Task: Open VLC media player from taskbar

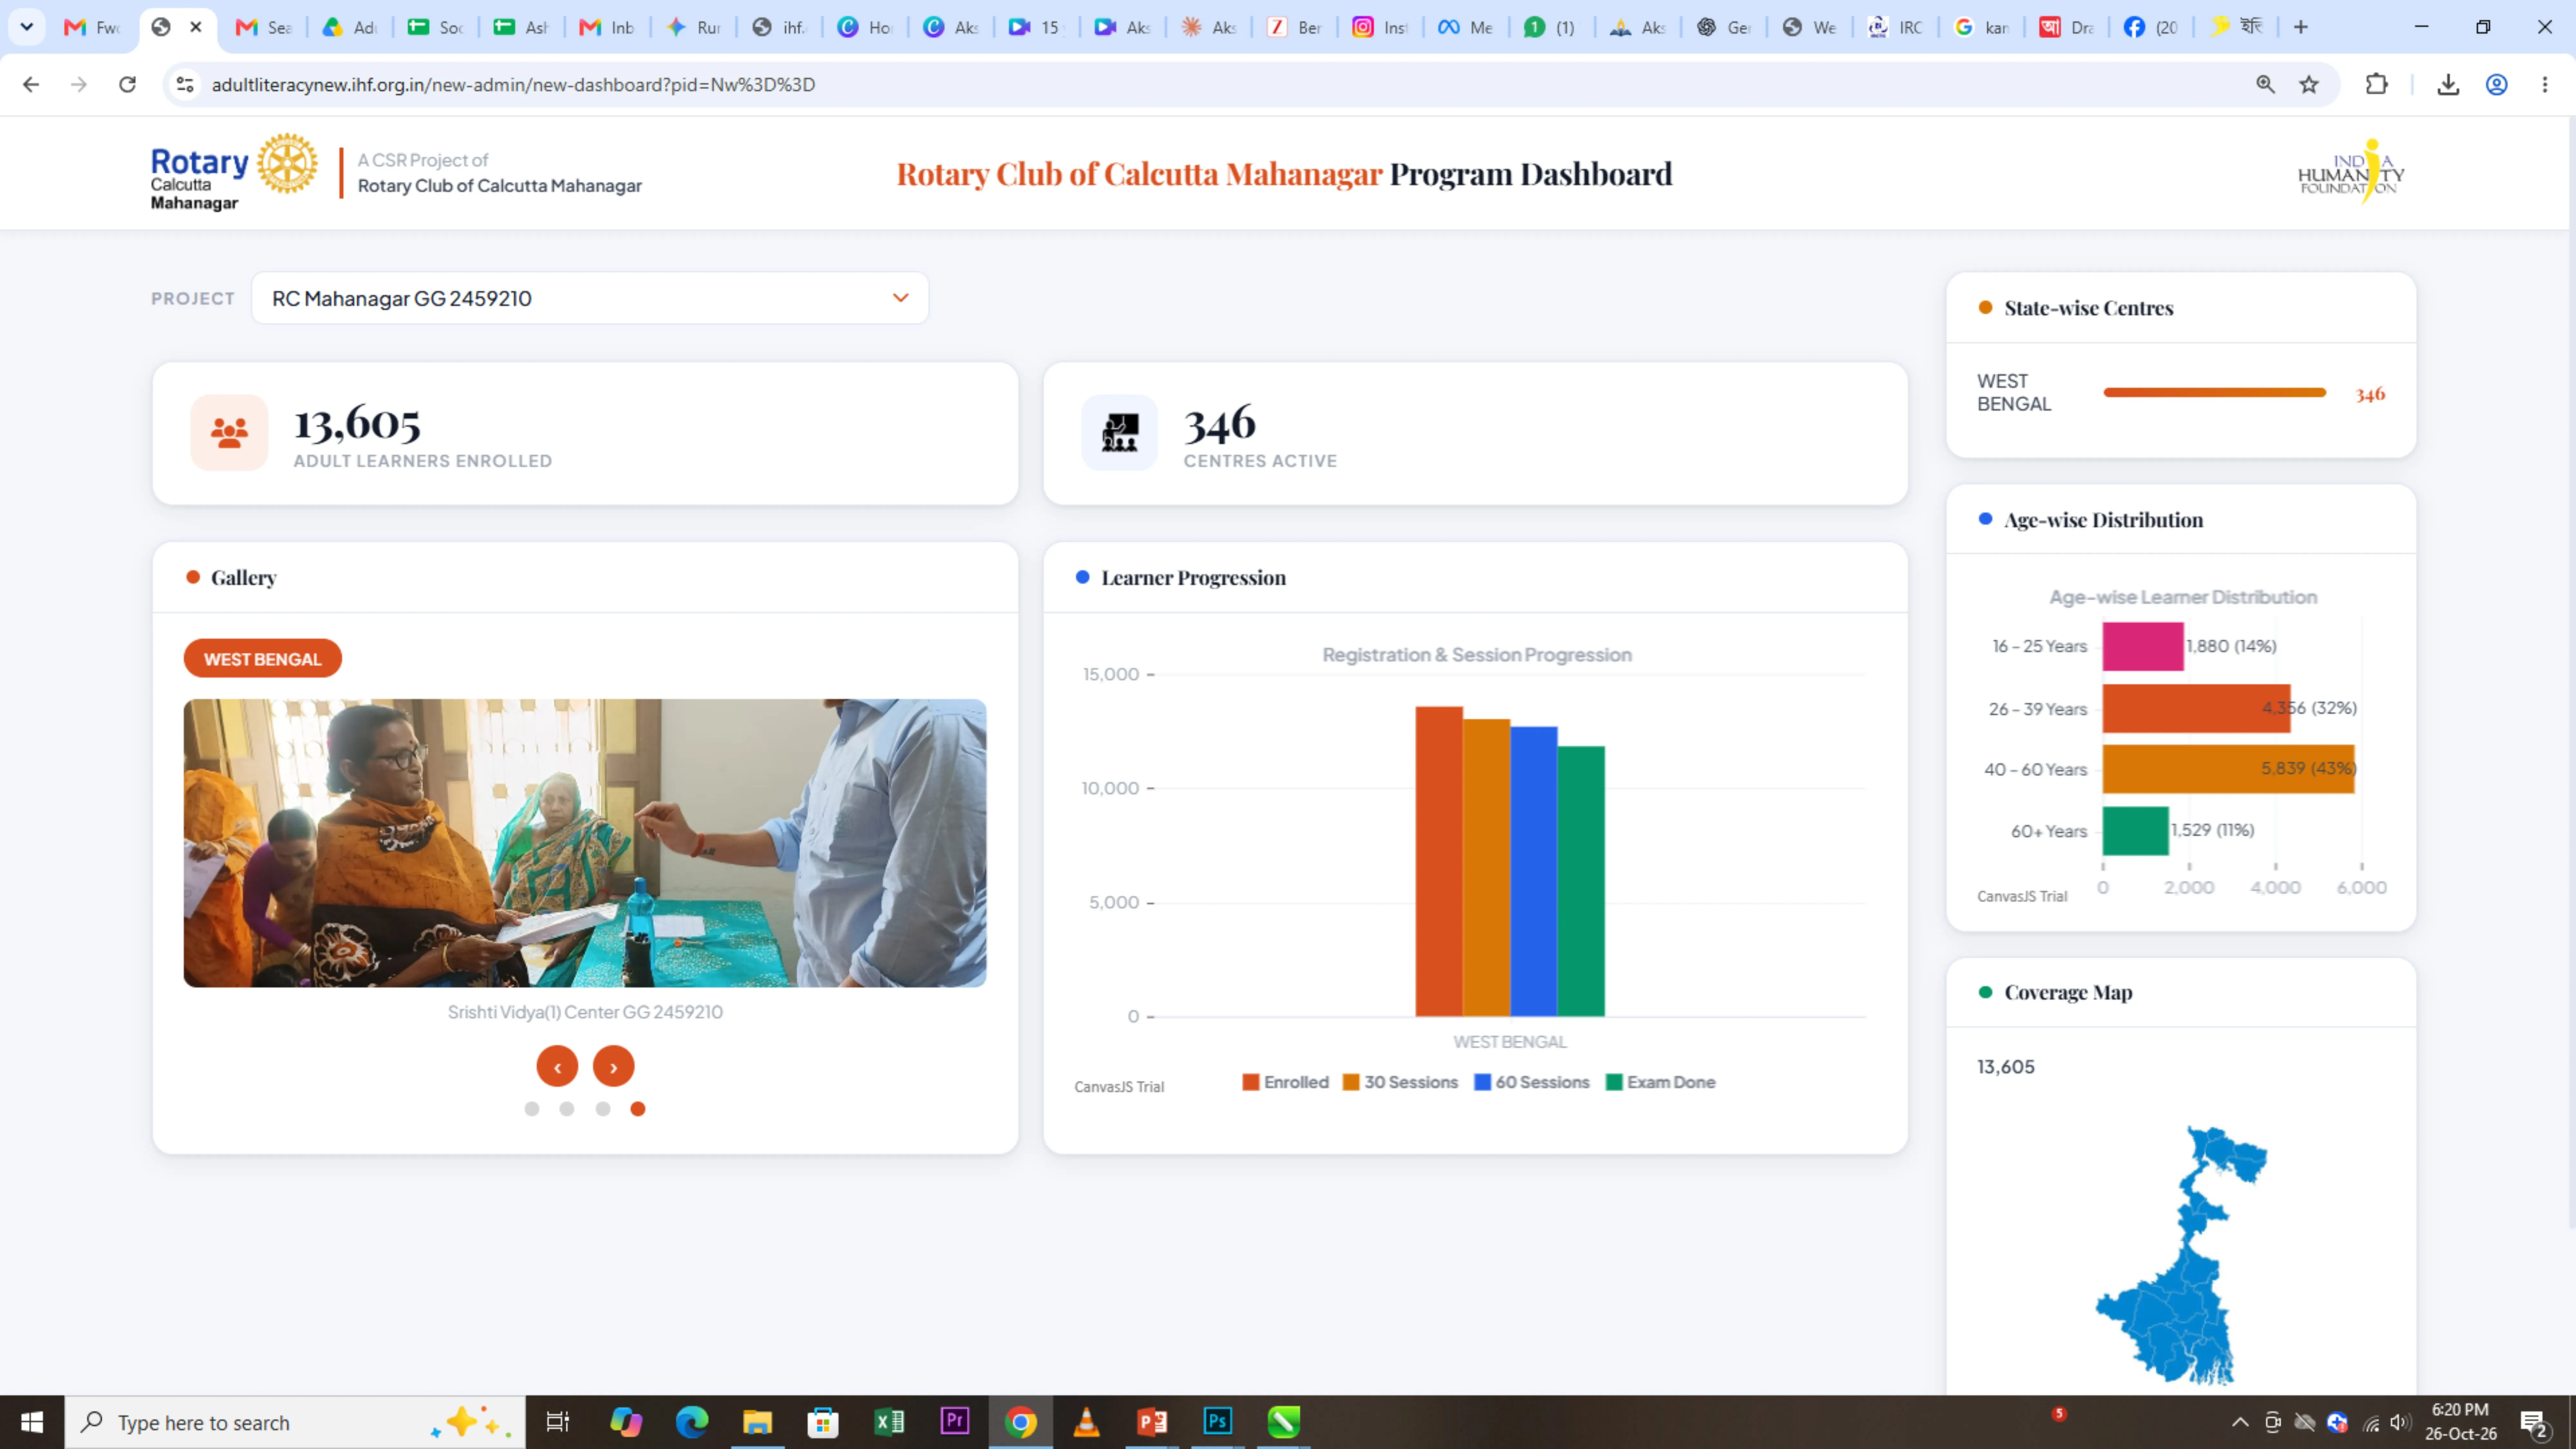Action: [x=1086, y=1422]
